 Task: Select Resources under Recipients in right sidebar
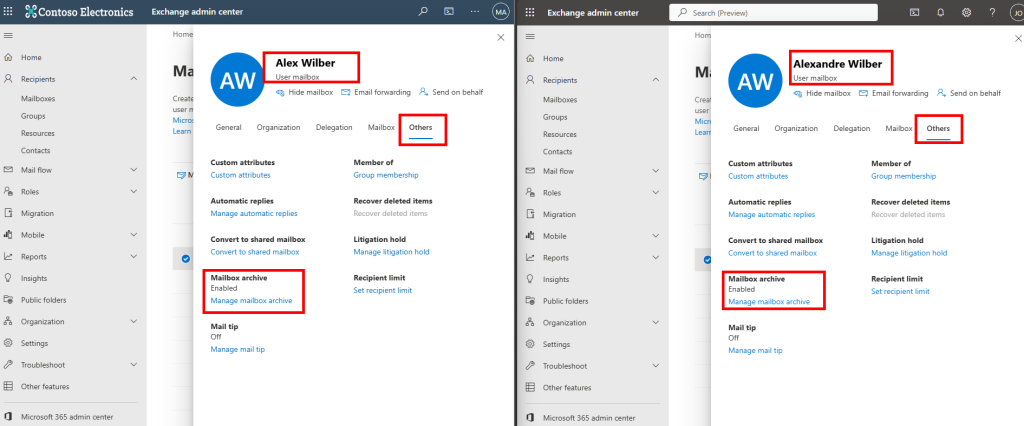[x=560, y=134]
